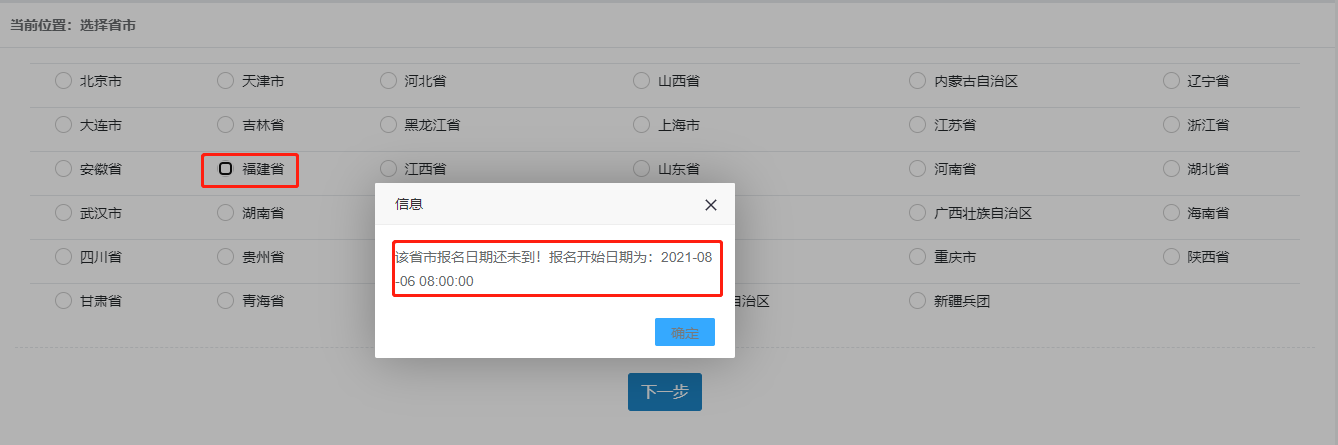Select the 天津市 radio button
This screenshot has width=1338, height=445.
(x=225, y=81)
